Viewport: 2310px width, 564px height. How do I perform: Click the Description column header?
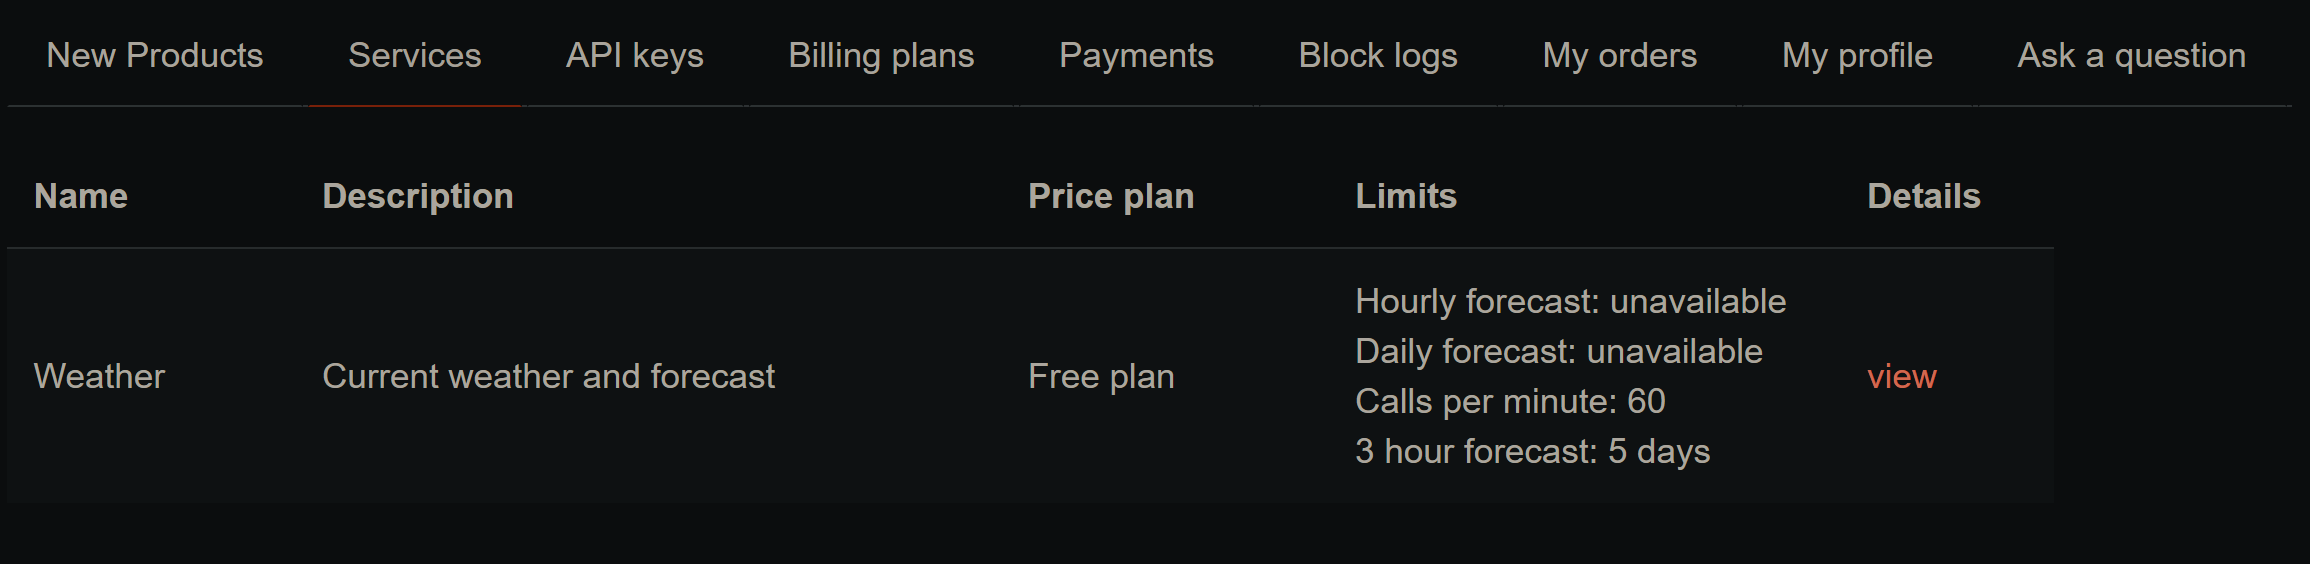tap(417, 196)
